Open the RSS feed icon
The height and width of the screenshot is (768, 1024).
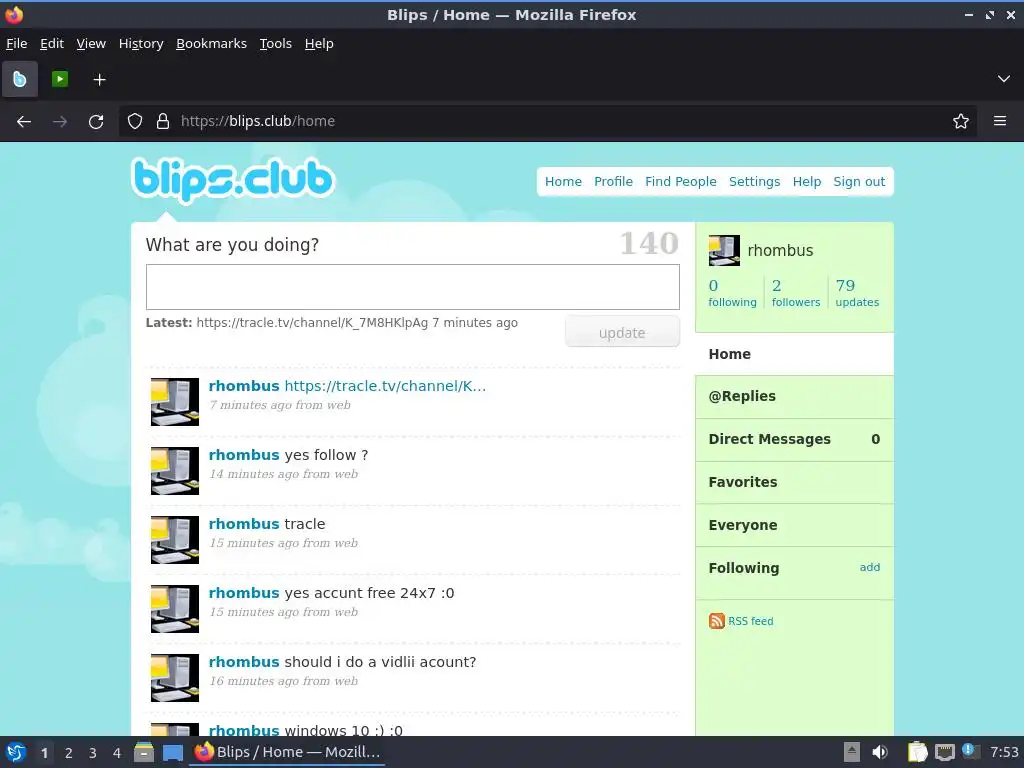[x=716, y=621]
